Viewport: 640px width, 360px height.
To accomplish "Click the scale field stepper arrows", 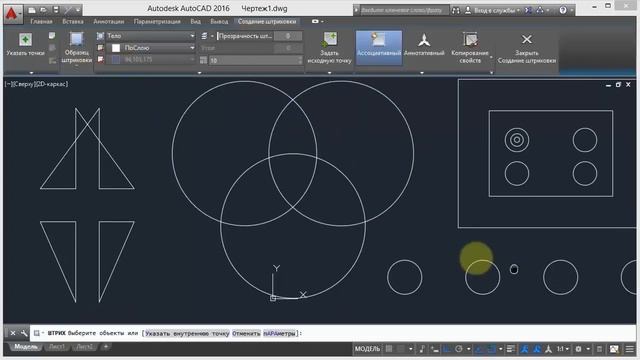I will click(300, 60).
